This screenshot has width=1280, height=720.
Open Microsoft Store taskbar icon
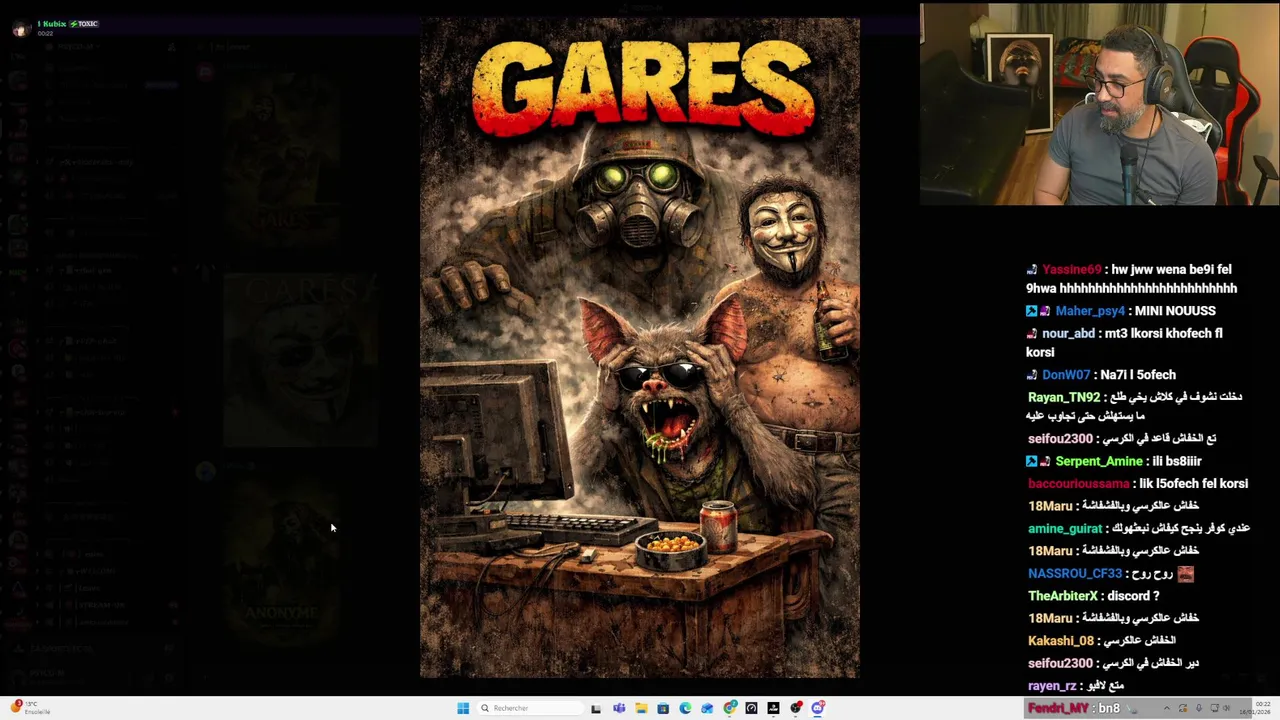tap(663, 708)
